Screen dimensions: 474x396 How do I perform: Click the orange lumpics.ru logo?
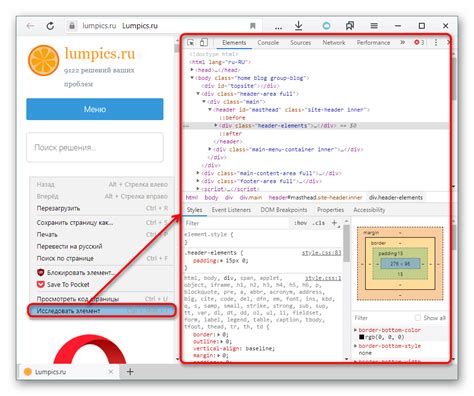pyautogui.click(x=43, y=60)
